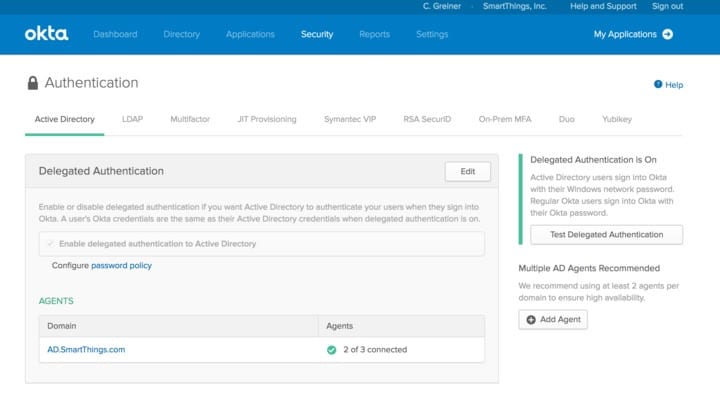This screenshot has width=720, height=403.
Task: Open the Directory menu
Action: (181, 34)
